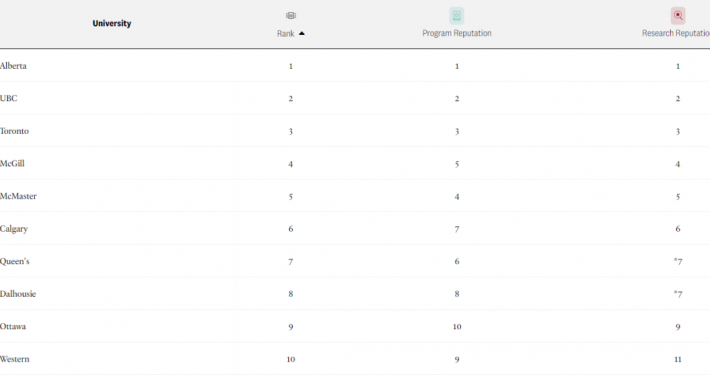Screen dimensions: 710x375
Task: Select the Calgary university name
Action: [x=14, y=229]
